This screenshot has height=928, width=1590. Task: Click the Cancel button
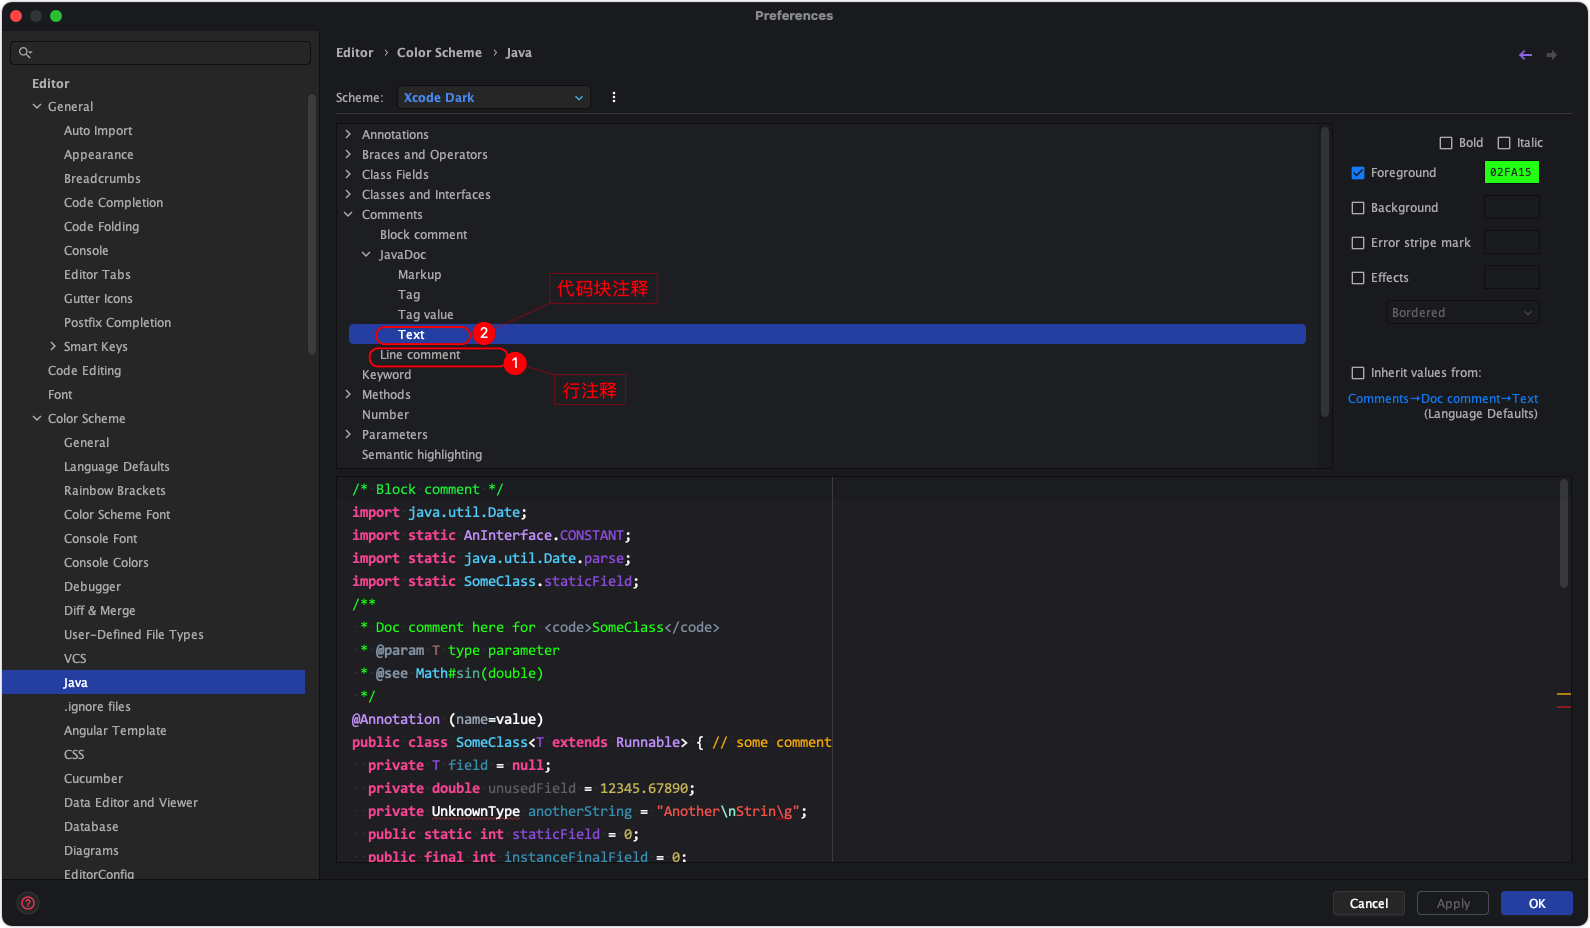tap(1369, 903)
